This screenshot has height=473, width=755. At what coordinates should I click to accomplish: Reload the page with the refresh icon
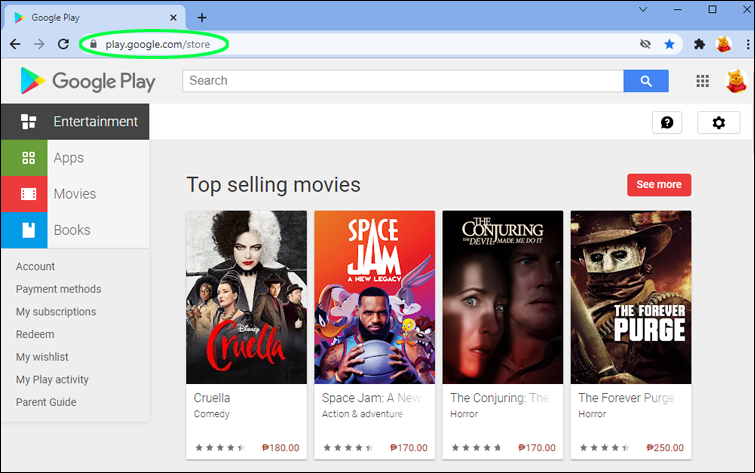pyautogui.click(x=63, y=44)
